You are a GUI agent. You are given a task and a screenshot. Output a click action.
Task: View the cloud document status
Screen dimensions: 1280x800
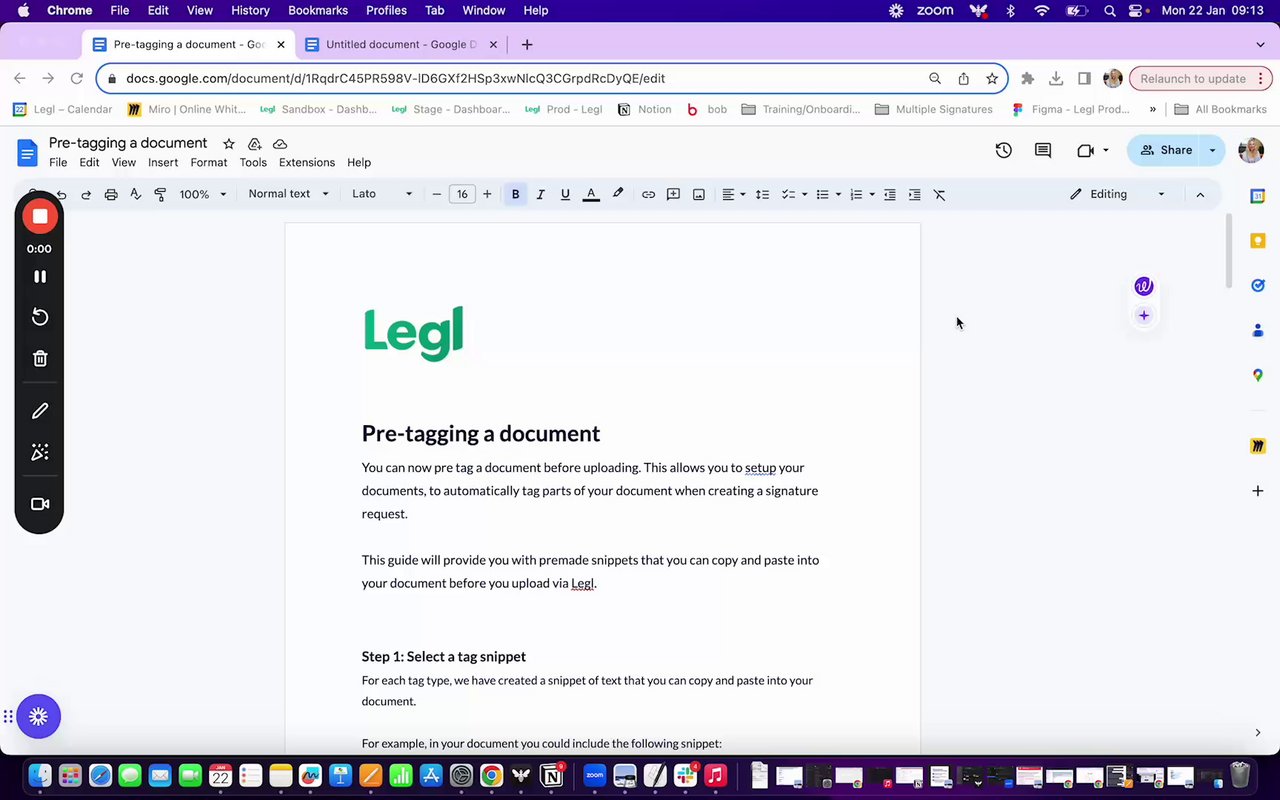280,144
